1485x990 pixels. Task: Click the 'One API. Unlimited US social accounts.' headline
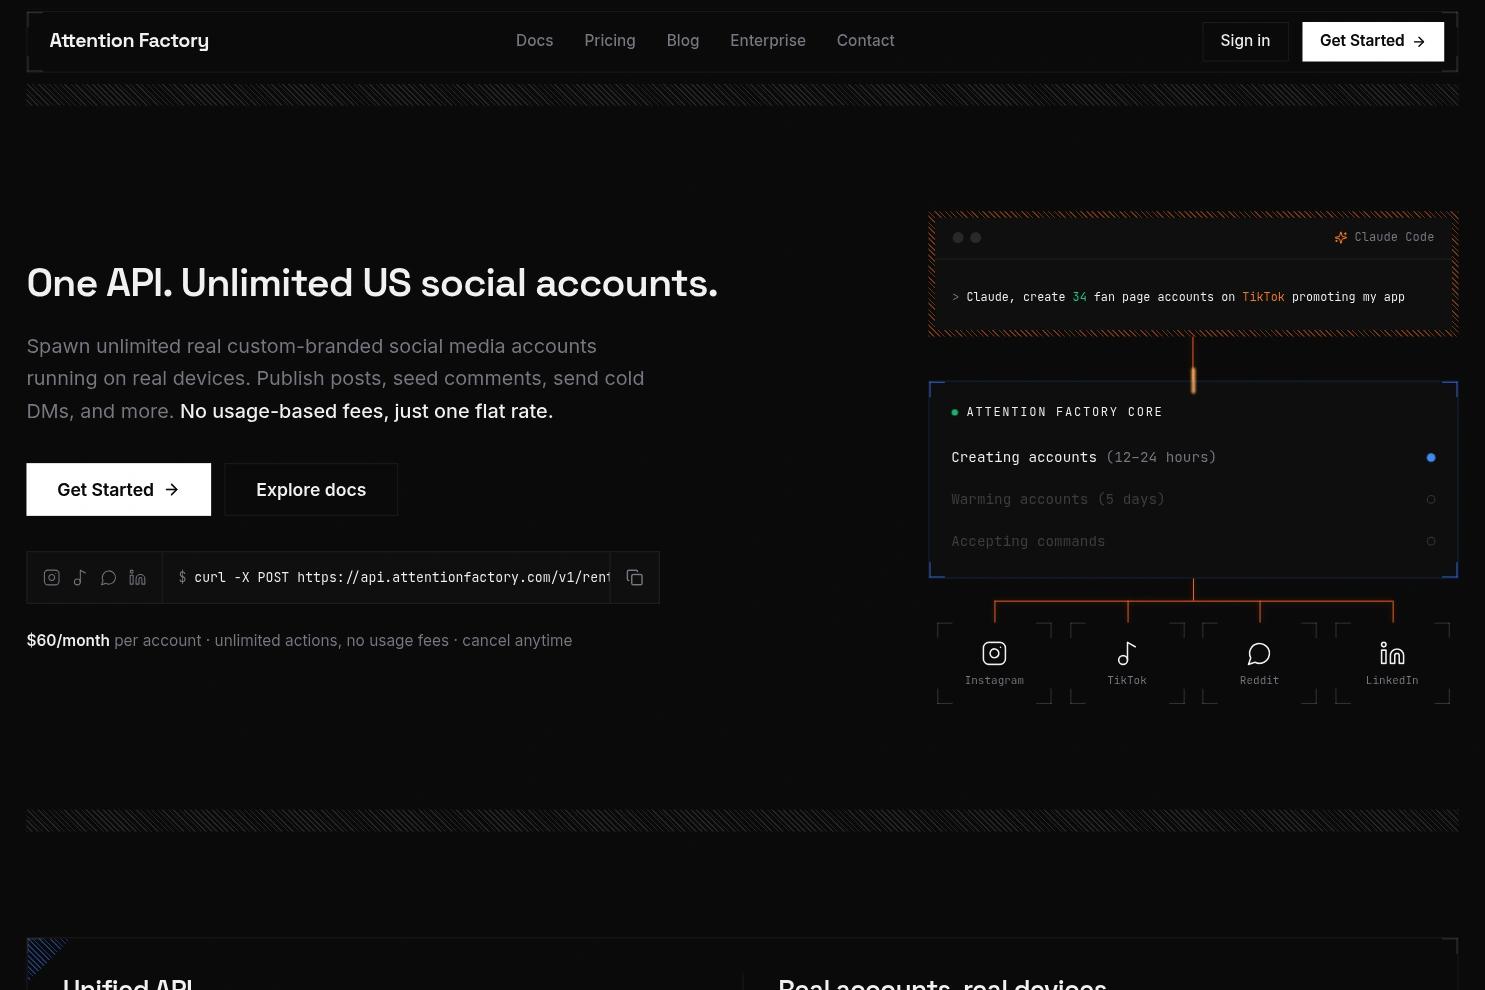[372, 284]
